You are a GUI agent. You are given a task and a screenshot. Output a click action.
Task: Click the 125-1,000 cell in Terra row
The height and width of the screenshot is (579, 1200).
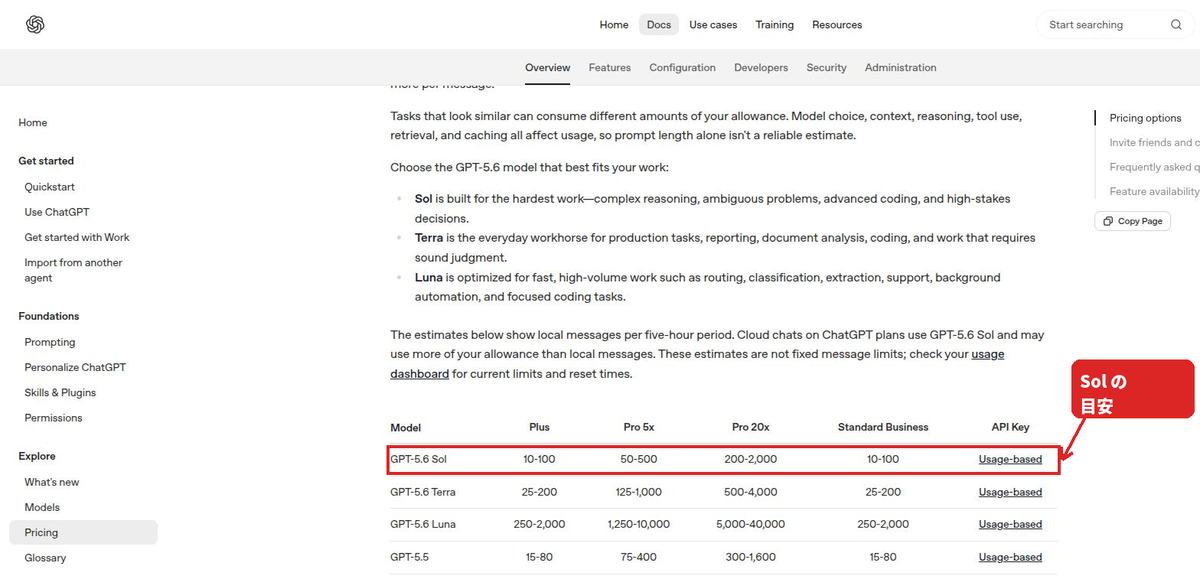pyautogui.click(x=639, y=492)
